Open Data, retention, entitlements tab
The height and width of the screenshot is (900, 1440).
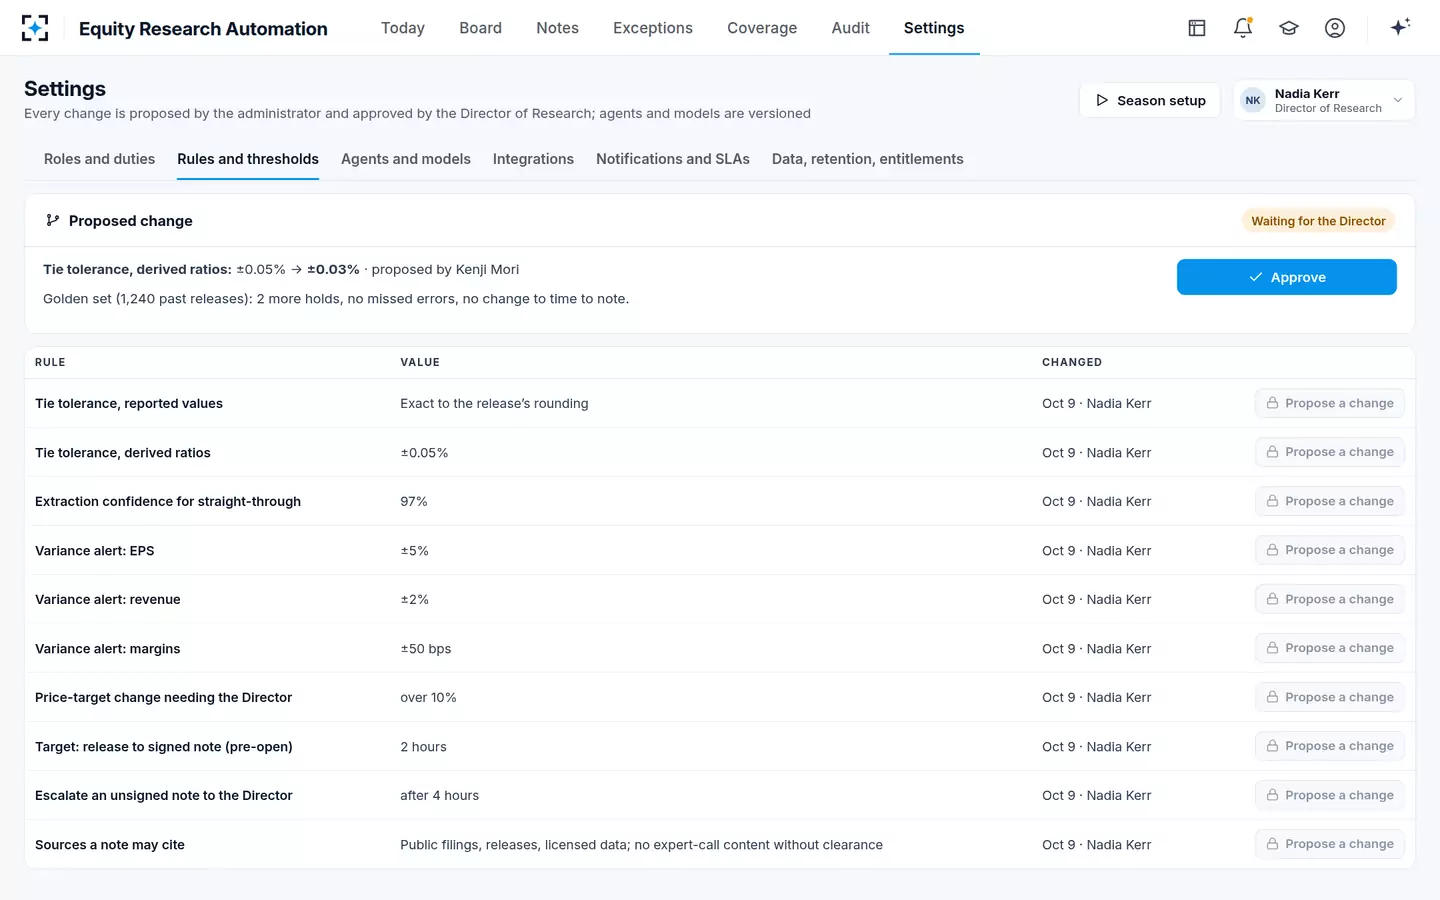pos(868,159)
